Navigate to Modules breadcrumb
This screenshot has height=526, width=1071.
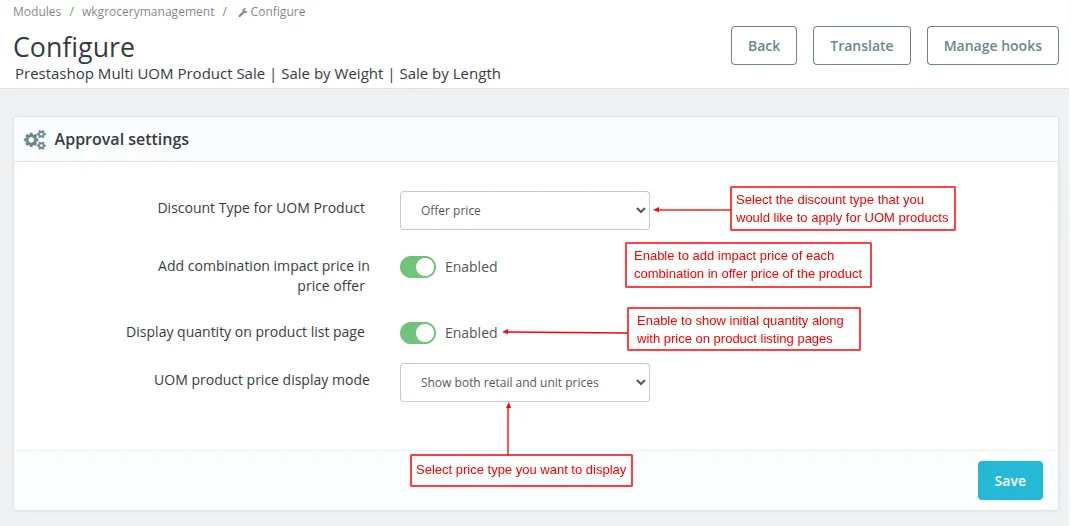(x=37, y=12)
